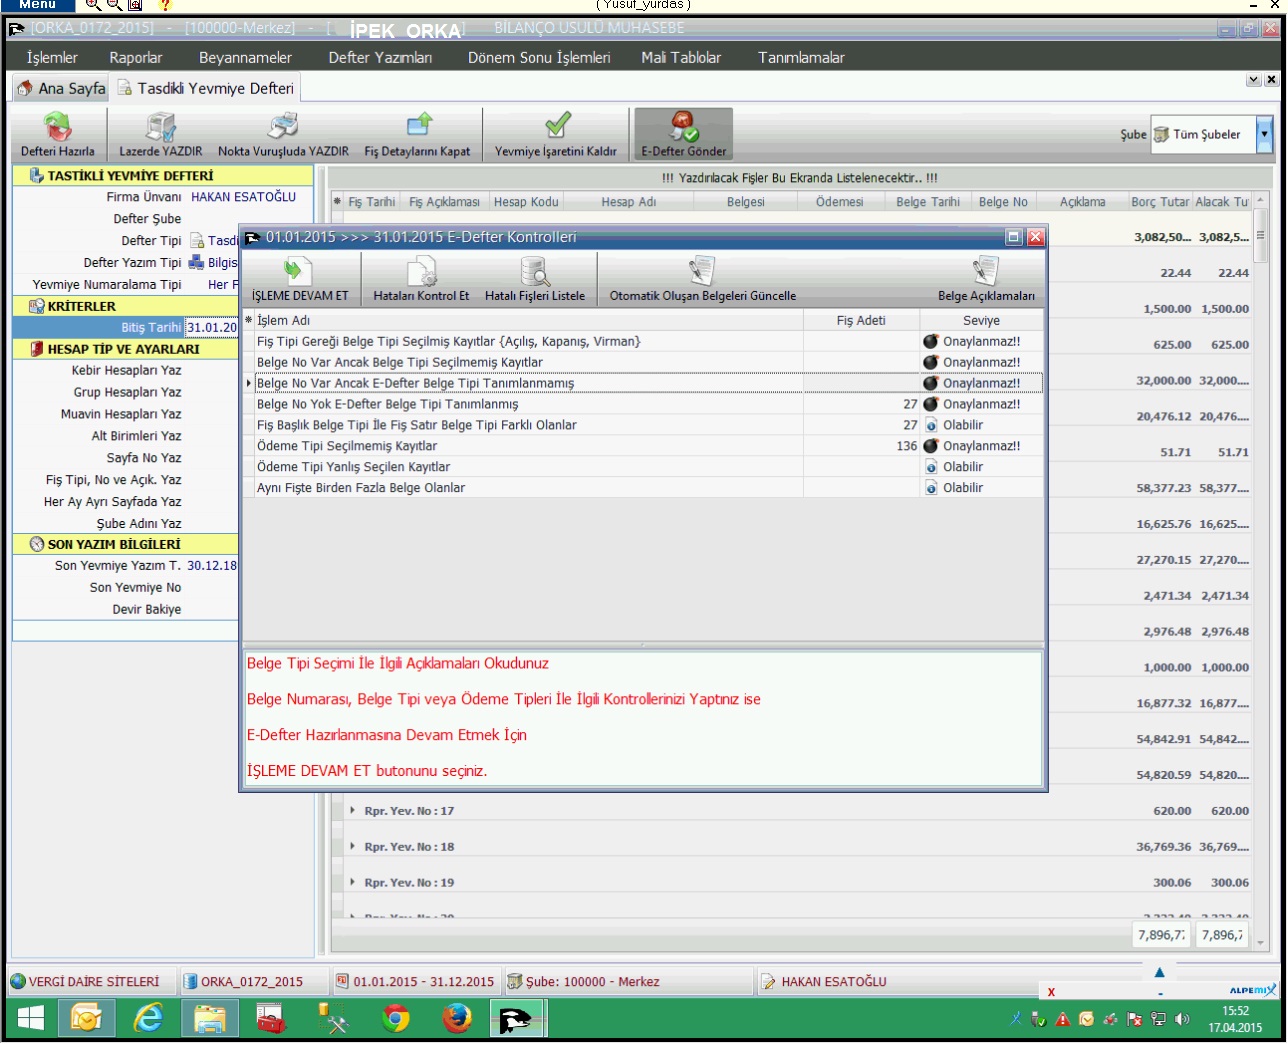Click the Defteri Hazırla toolbar icon
The width and height of the screenshot is (1288, 1044).
point(58,128)
